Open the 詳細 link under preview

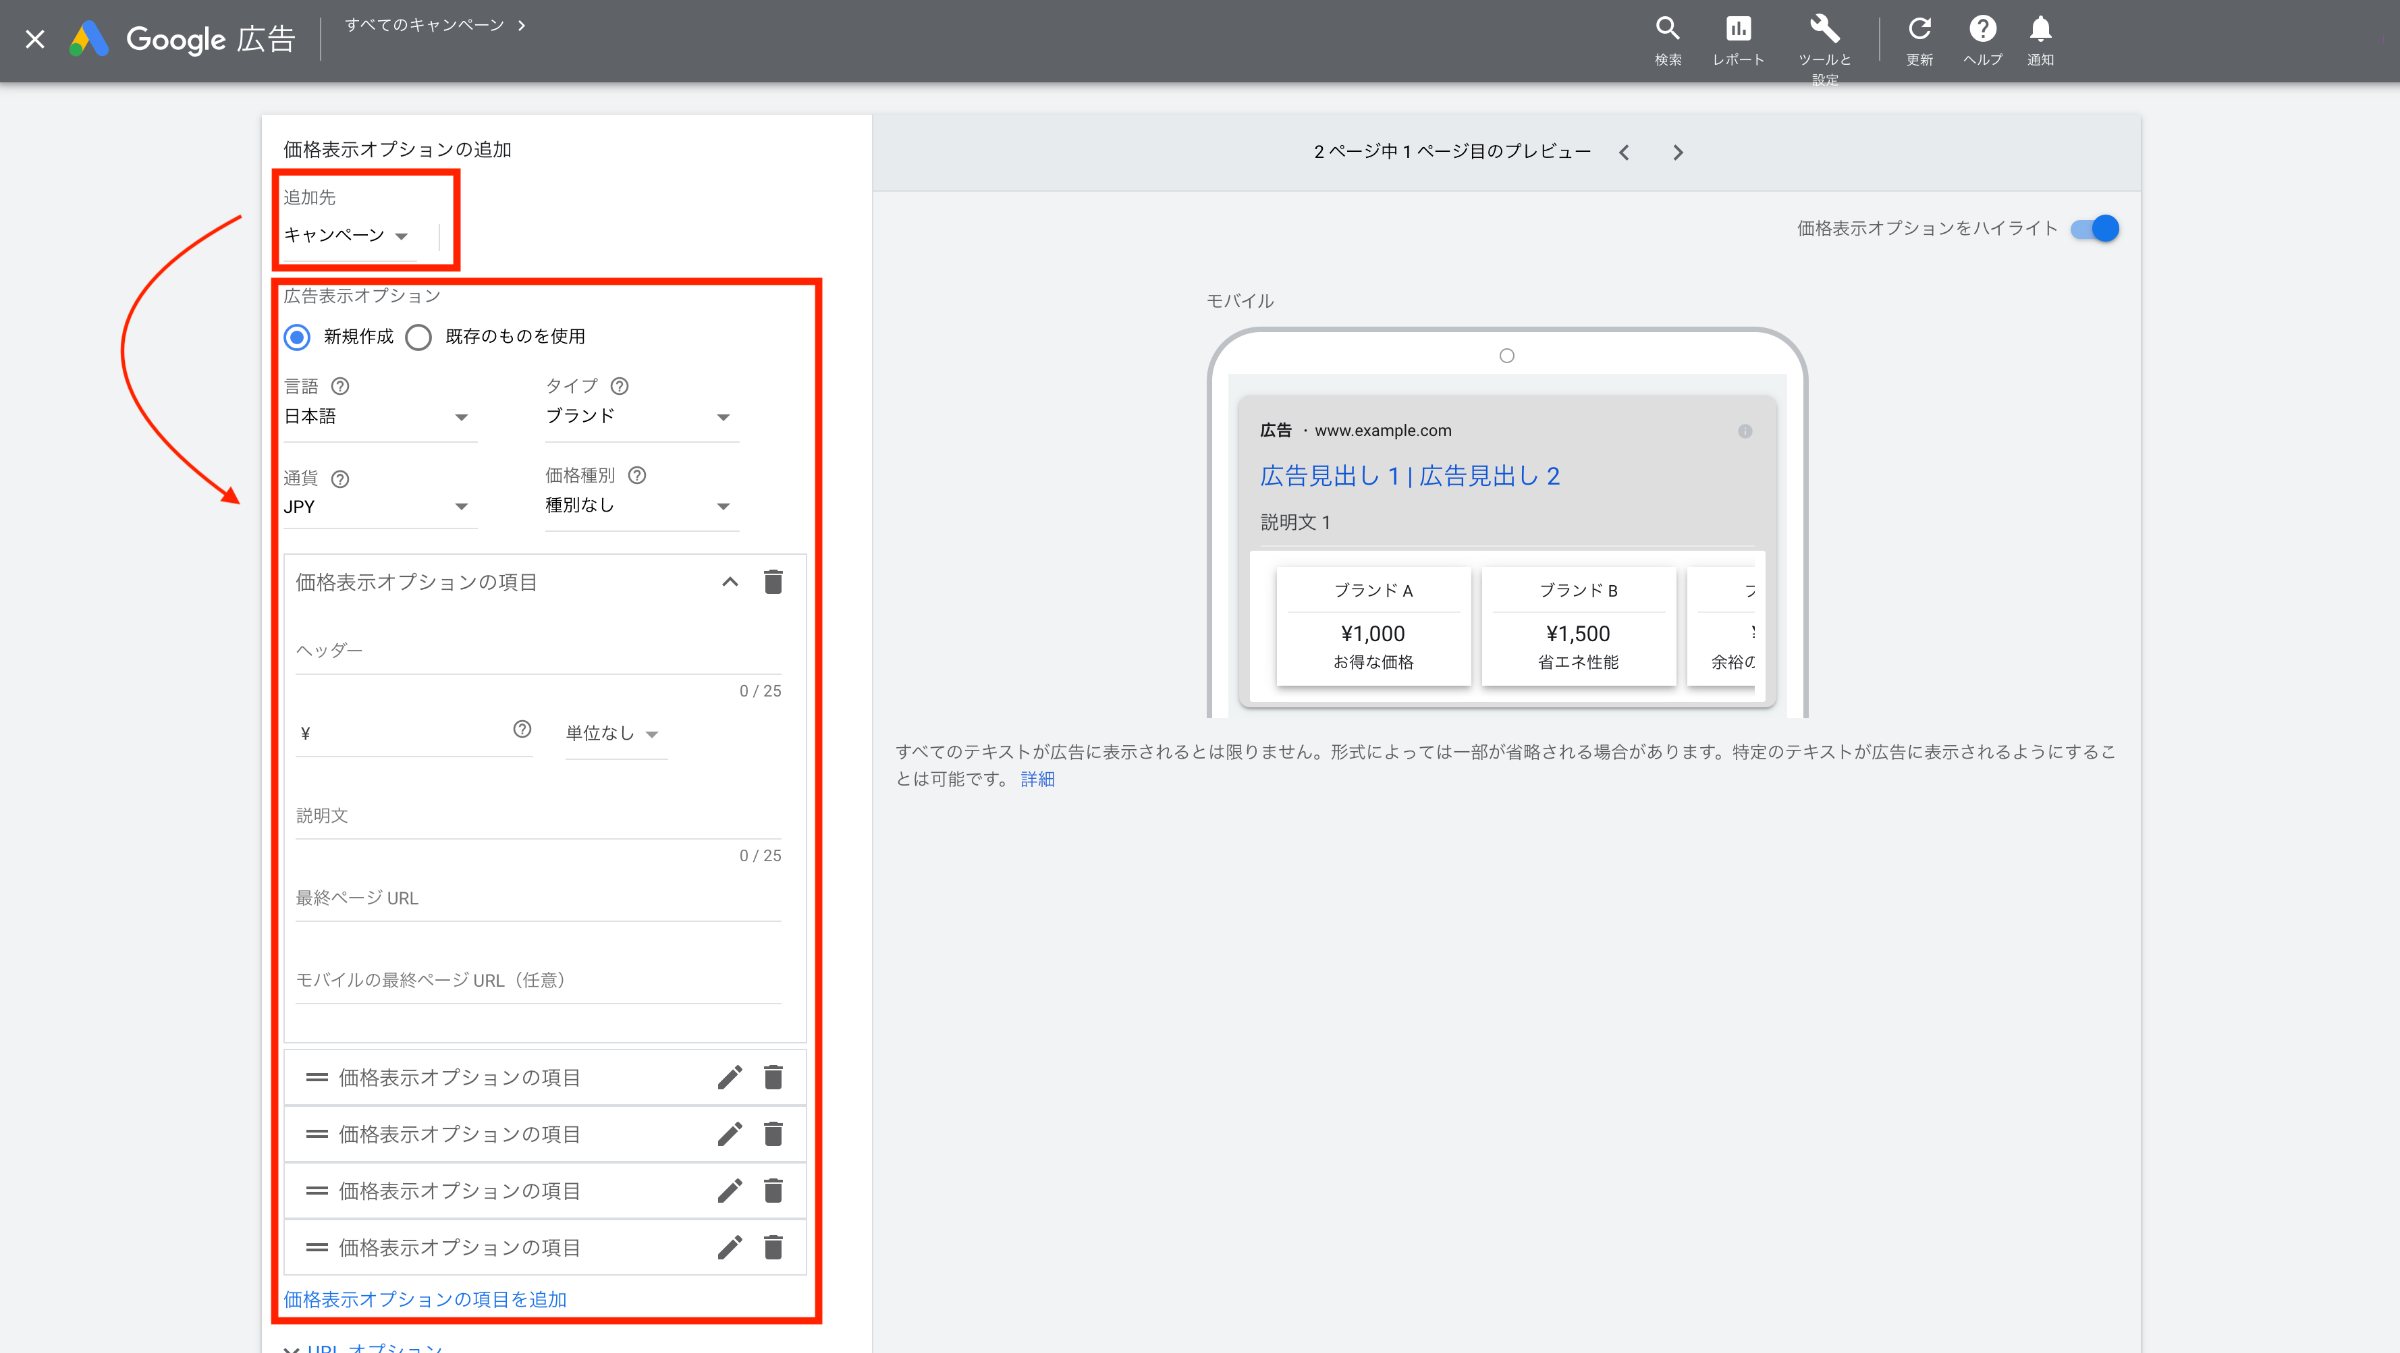[1037, 779]
